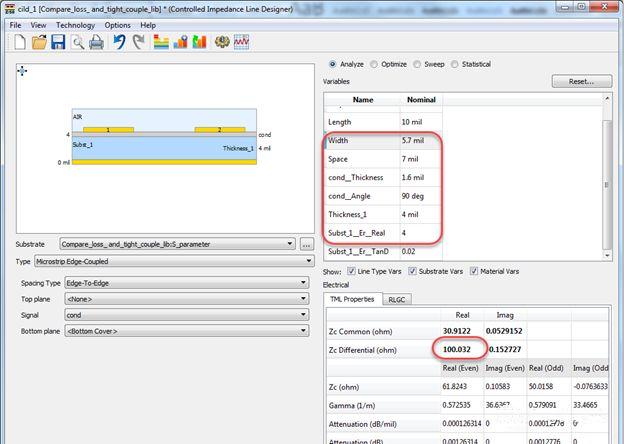This screenshot has height=444, width=624.
Task: Click the gear settings toolbar icon
Action: point(221,42)
